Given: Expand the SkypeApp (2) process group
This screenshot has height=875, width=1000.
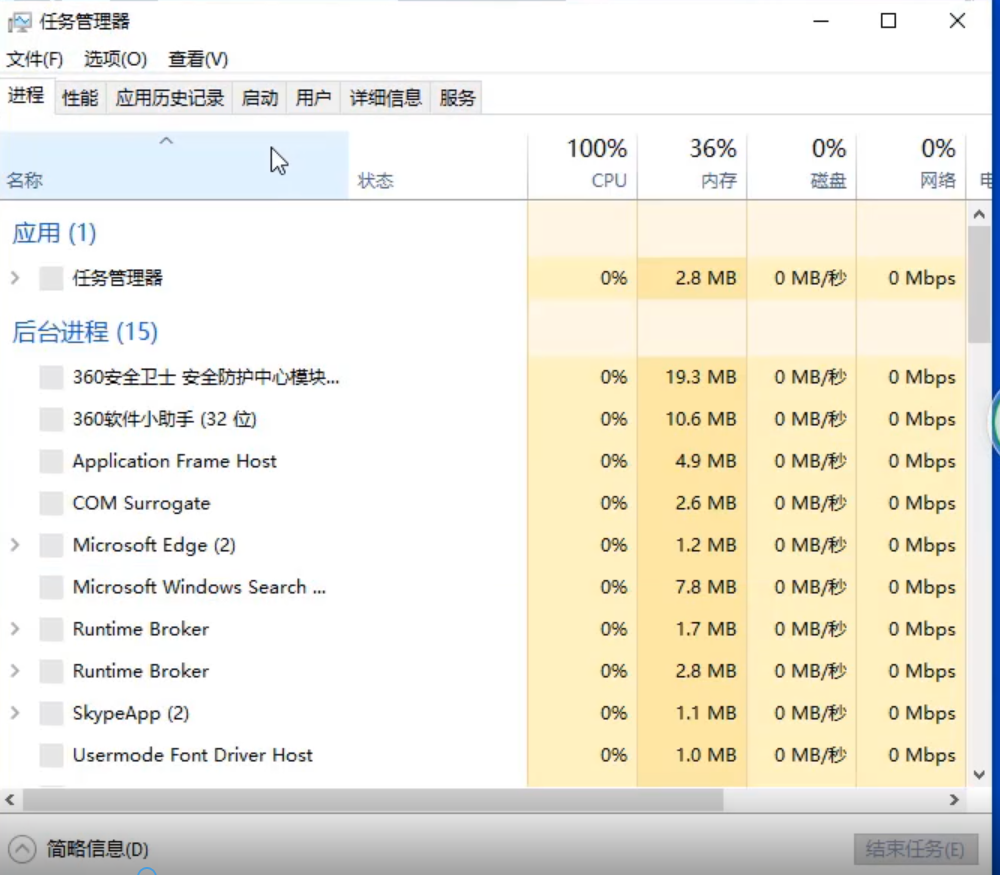Looking at the screenshot, I should [x=15, y=714].
